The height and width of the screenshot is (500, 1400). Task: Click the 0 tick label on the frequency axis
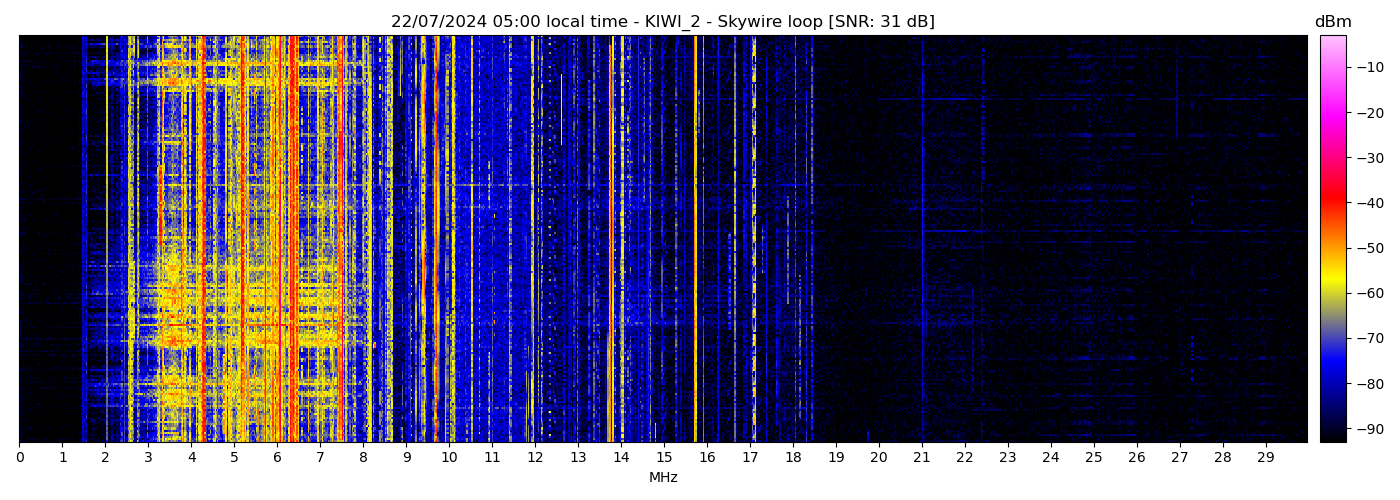pos(20,458)
